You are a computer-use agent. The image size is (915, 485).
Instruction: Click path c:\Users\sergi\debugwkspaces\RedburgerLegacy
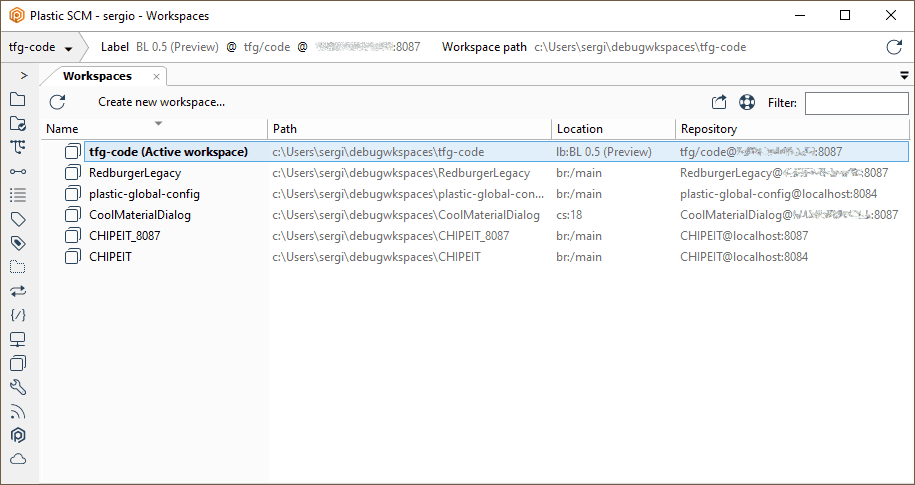[x=401, y=173]
